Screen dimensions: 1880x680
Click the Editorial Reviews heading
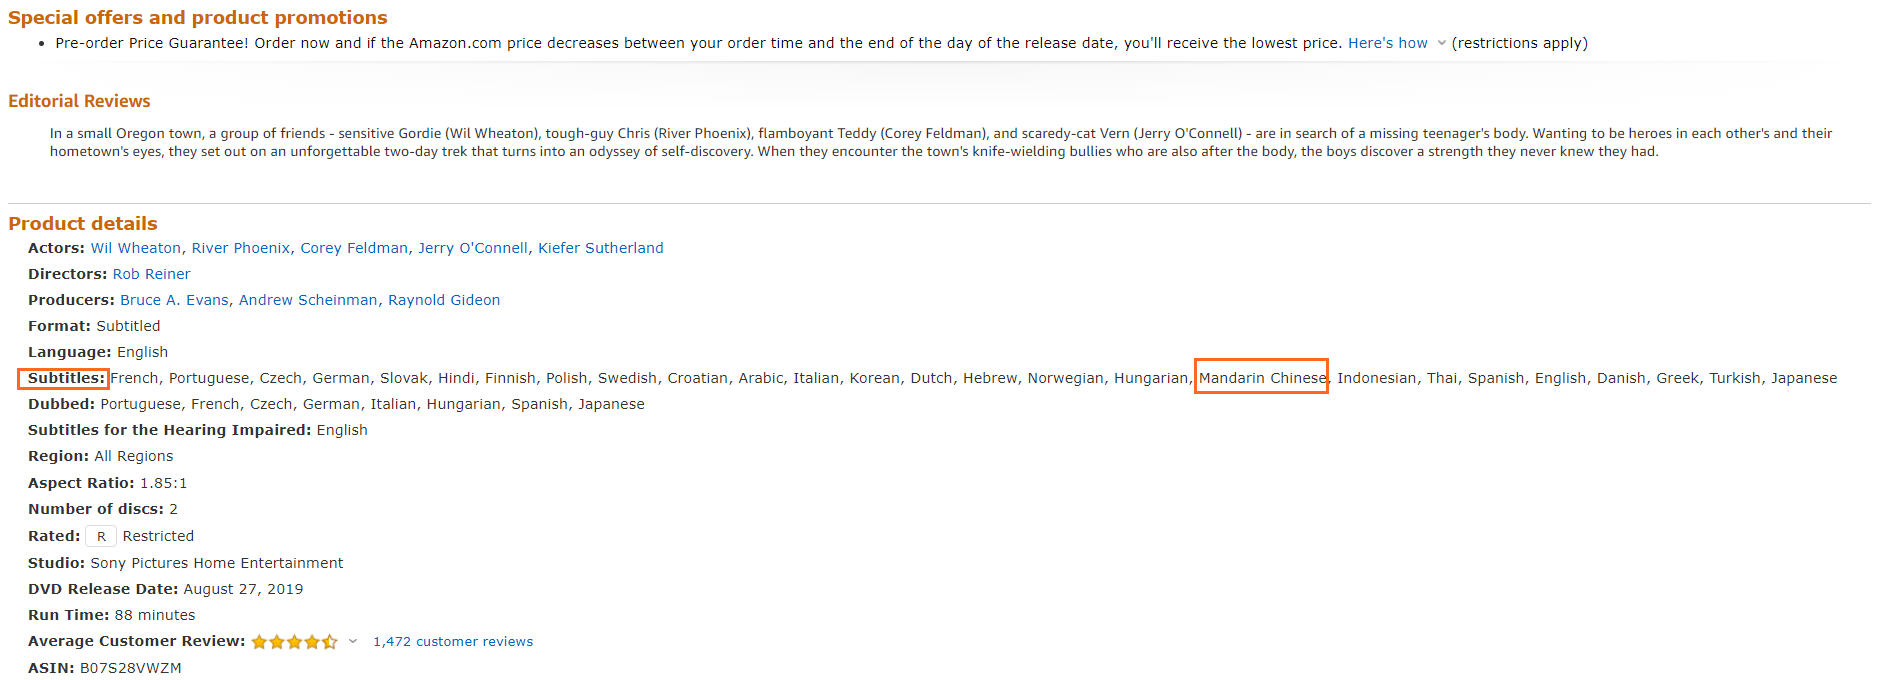79,101
